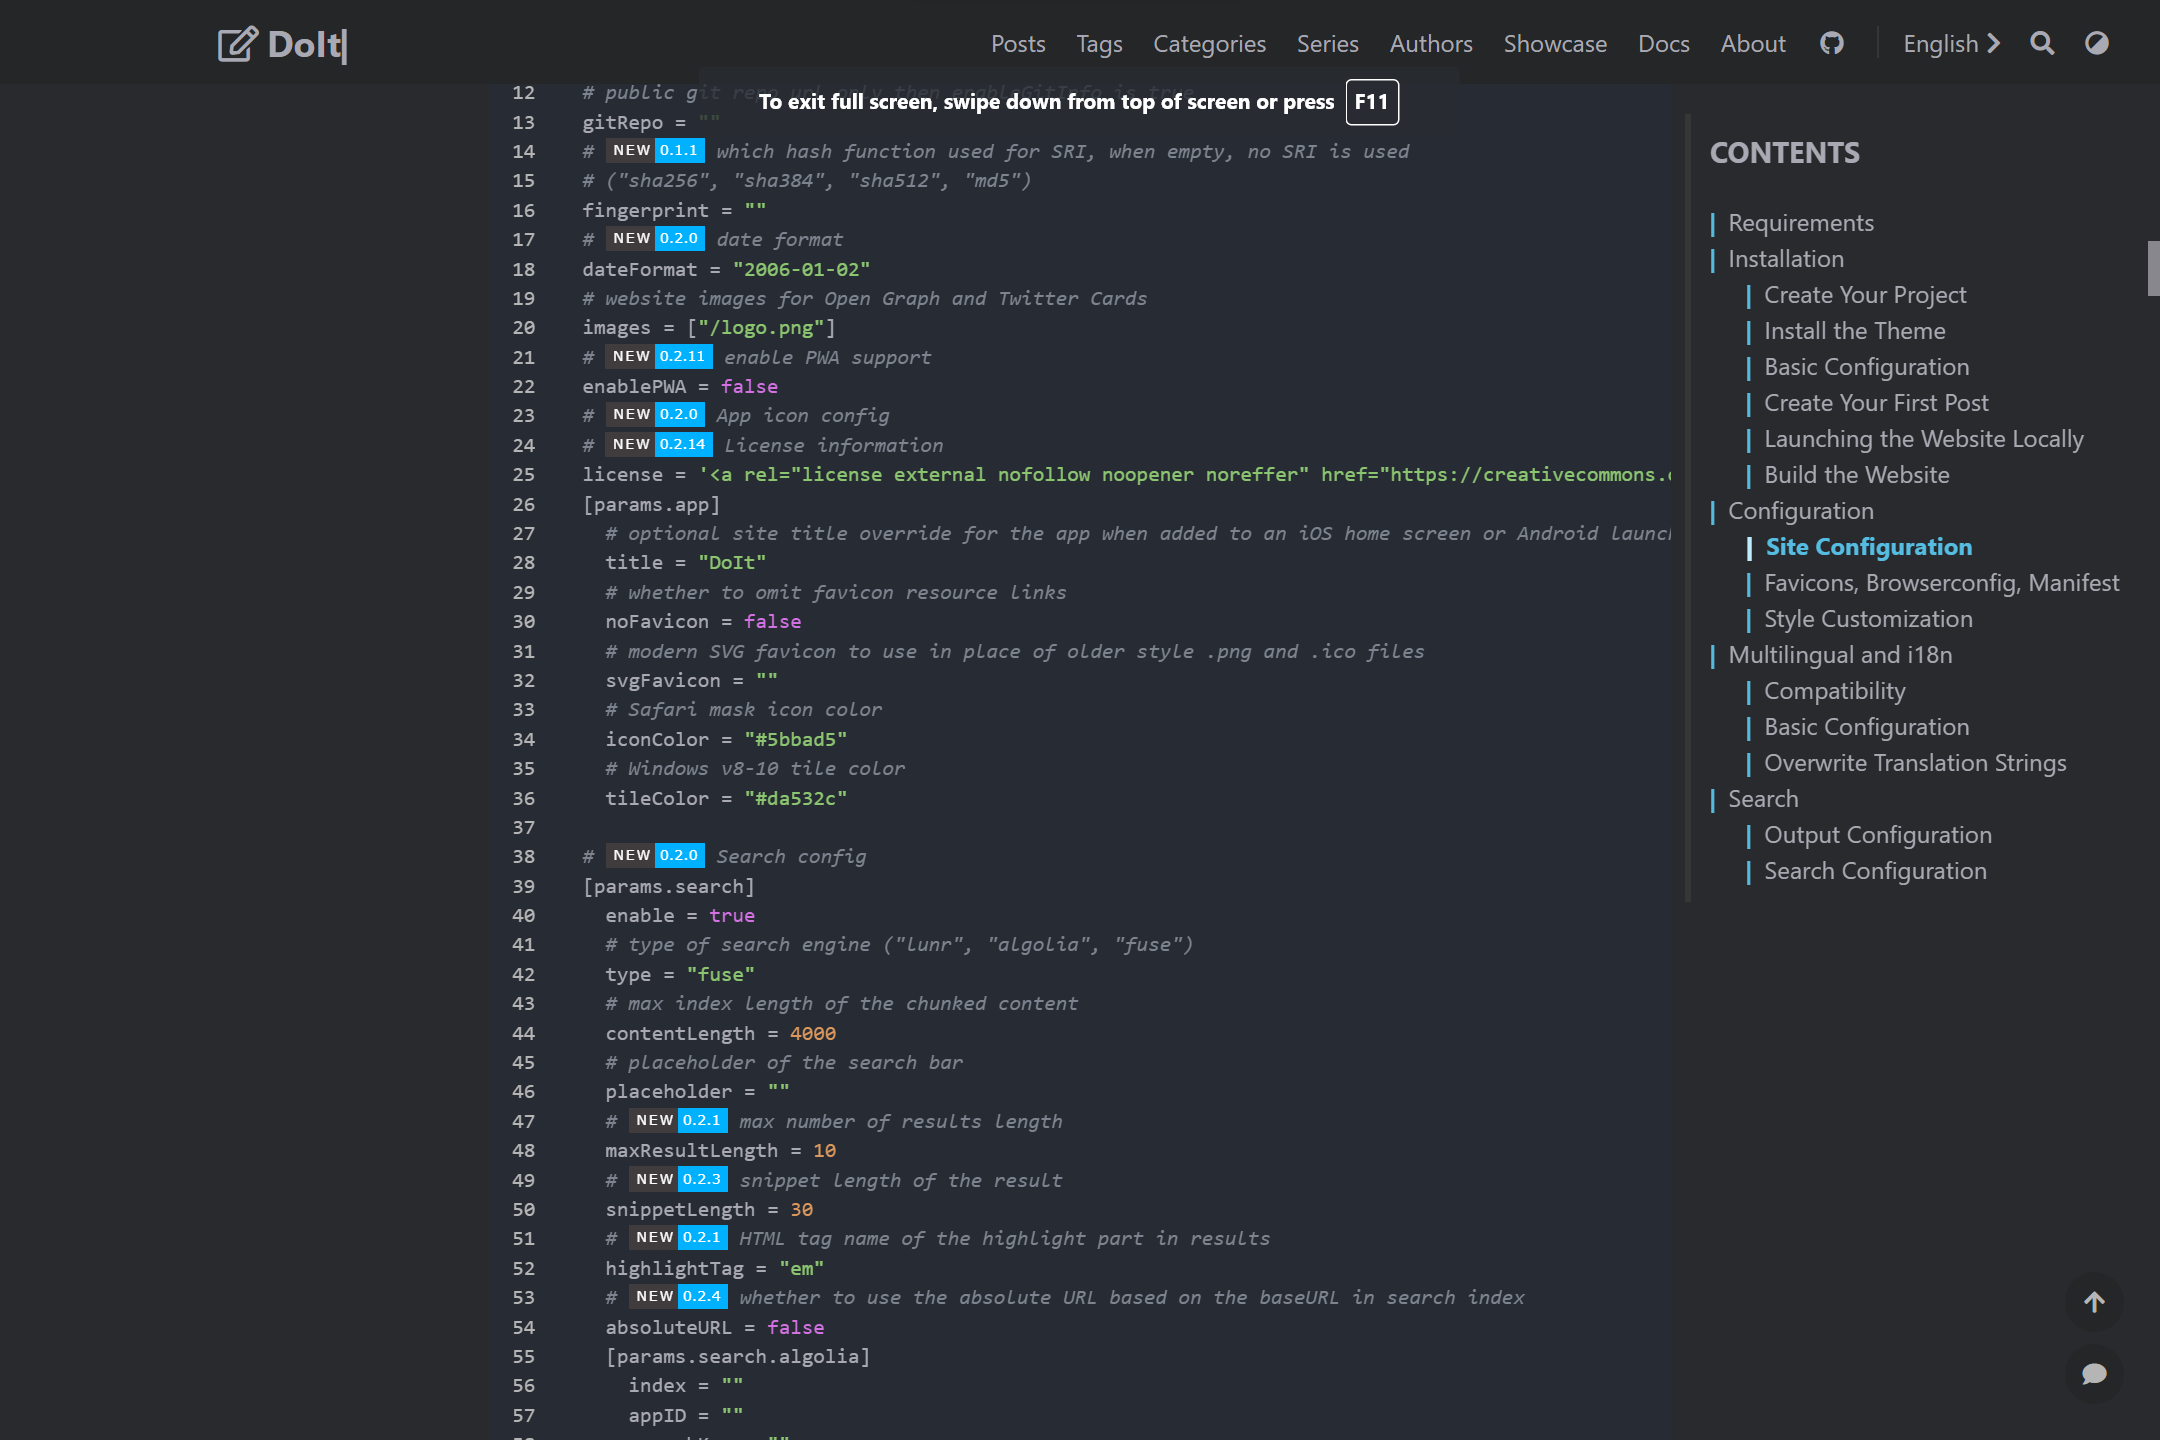Open the GitHub repository icon
Image resolution: width=2160 pixels, height=1440 pixels.
(x=1831, y=43)
